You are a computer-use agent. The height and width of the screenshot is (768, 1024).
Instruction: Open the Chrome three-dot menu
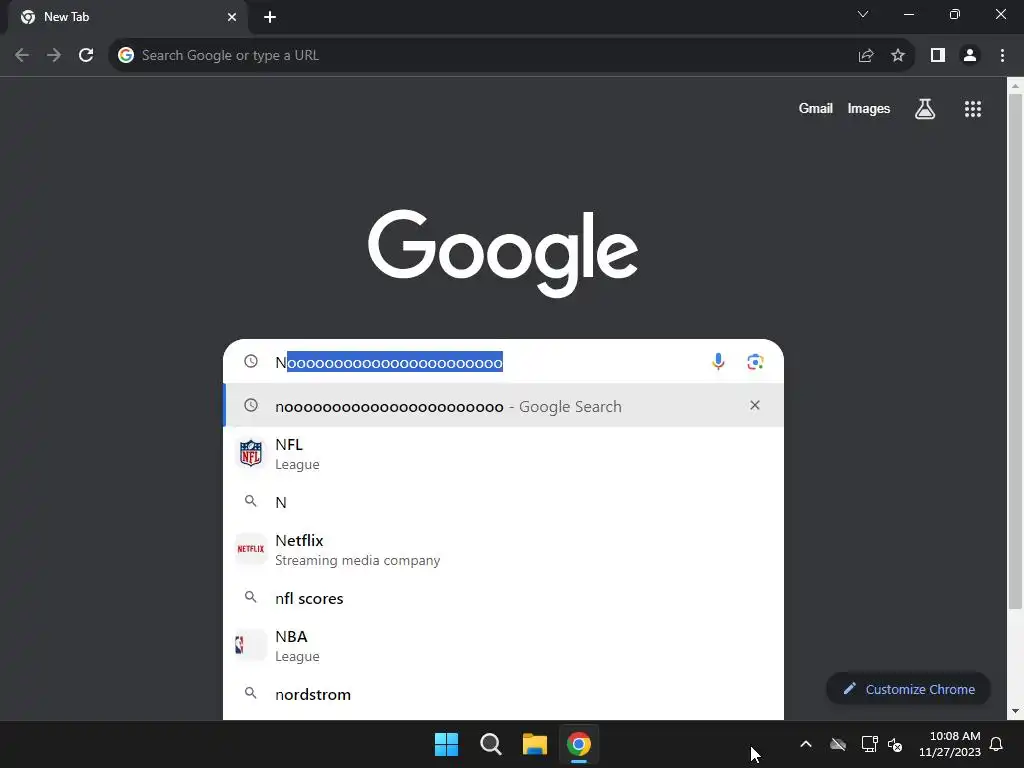tap(1002, 56)
